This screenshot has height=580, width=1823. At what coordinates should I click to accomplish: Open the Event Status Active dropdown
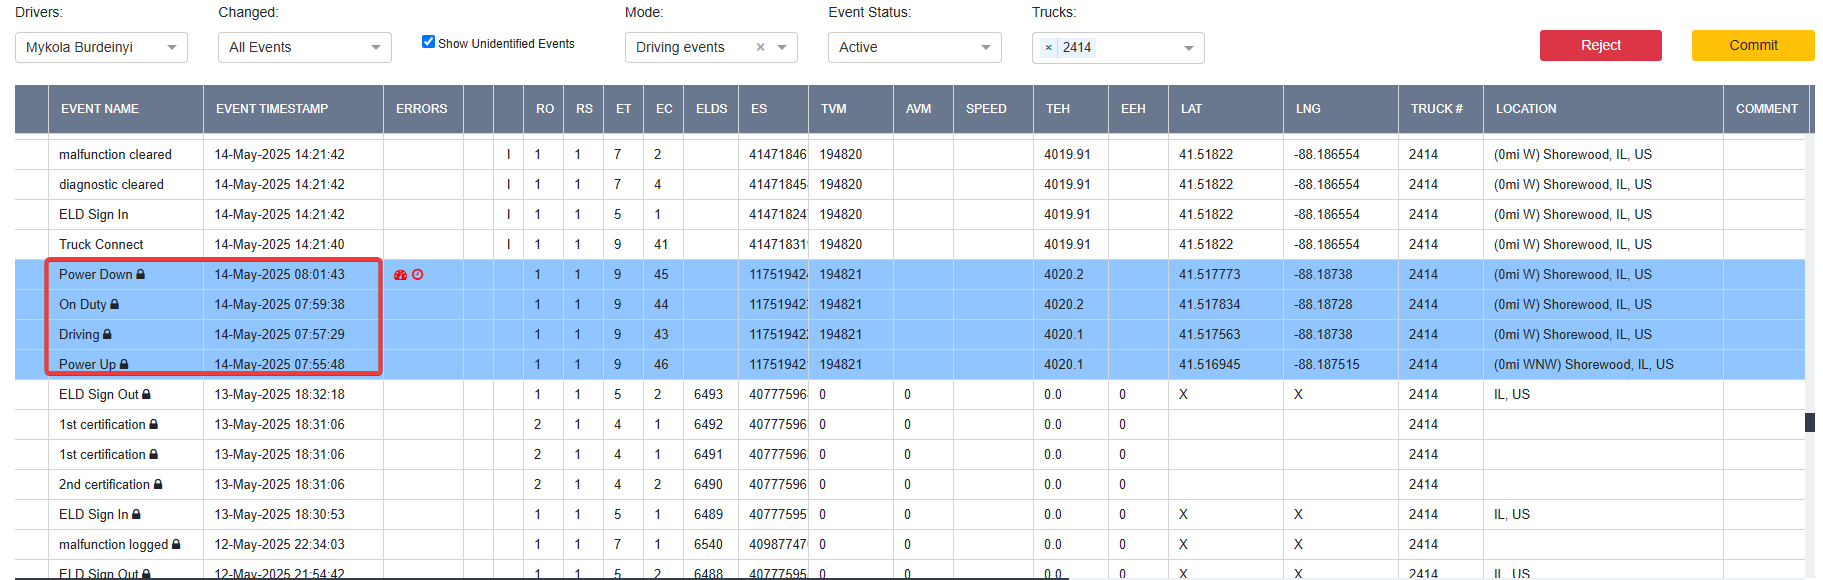(914, 47)
